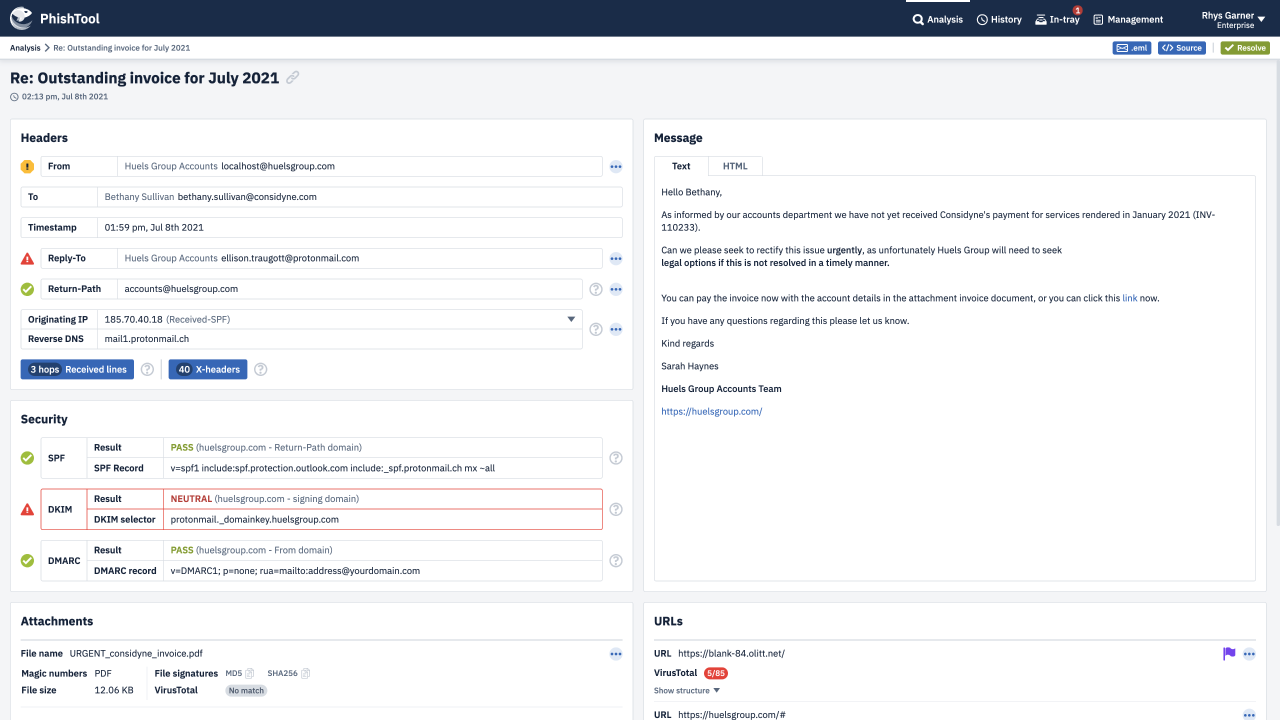Open the Analysis section in top navigation
The width and height of the screenshot is (1280, 720).
coord(938,19)
